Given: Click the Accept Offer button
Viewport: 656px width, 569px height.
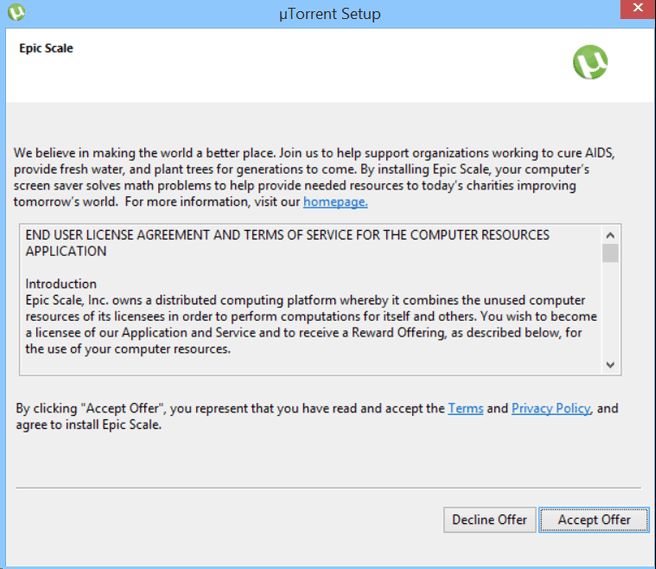Looking at the screenshot, I should [x=594, y=520].
